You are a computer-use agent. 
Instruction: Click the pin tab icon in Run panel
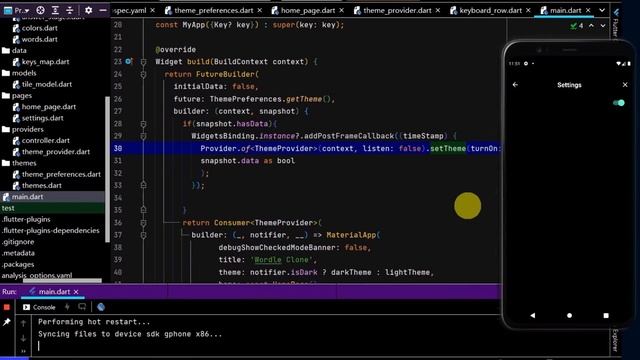(7, 322)
